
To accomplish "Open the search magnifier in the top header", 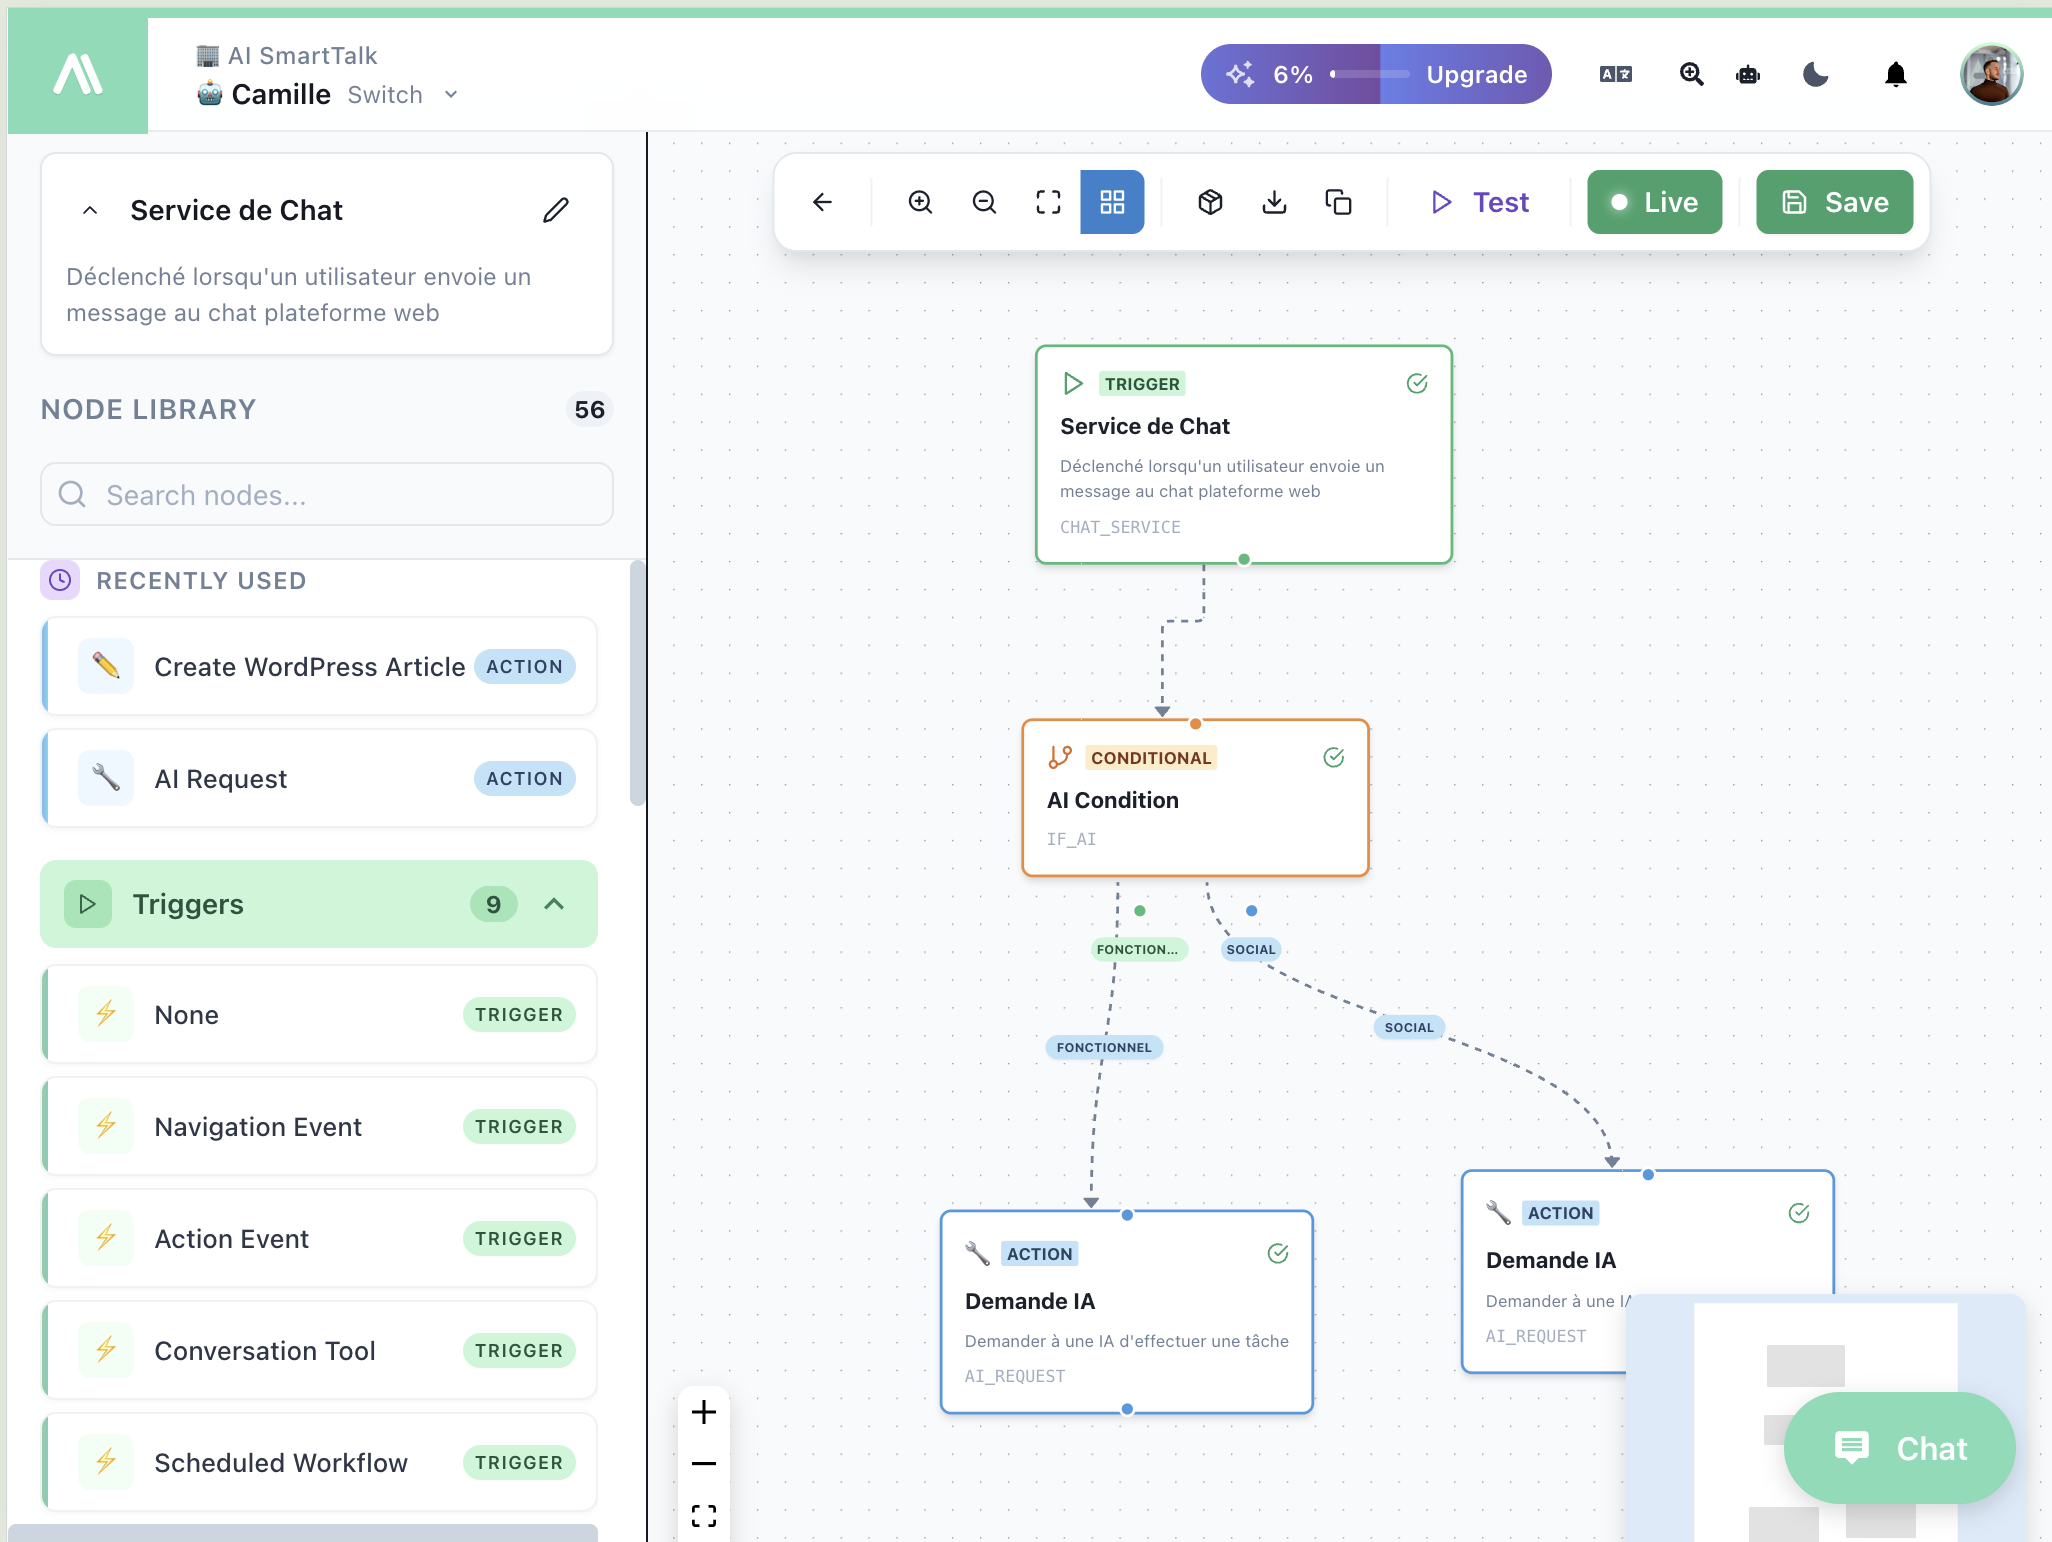I will [x=1691, y=74].
